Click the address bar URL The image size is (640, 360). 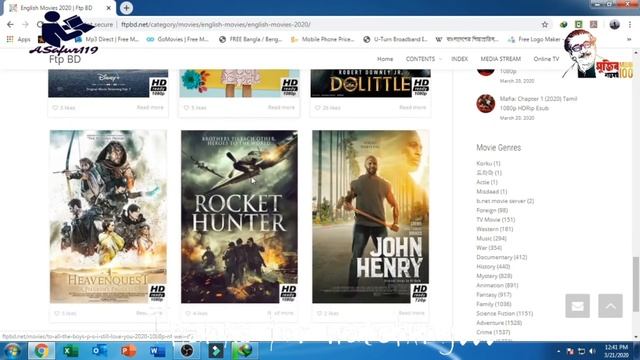pos(216,24)
